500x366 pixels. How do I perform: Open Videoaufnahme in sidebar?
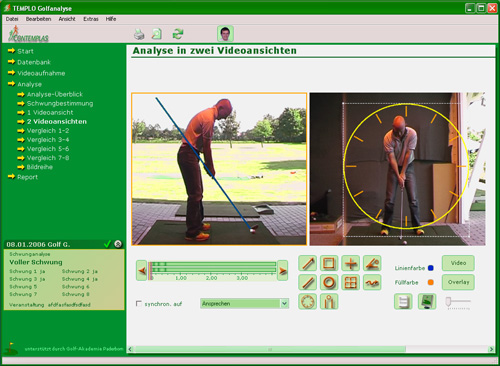click(x=41, y=73)
